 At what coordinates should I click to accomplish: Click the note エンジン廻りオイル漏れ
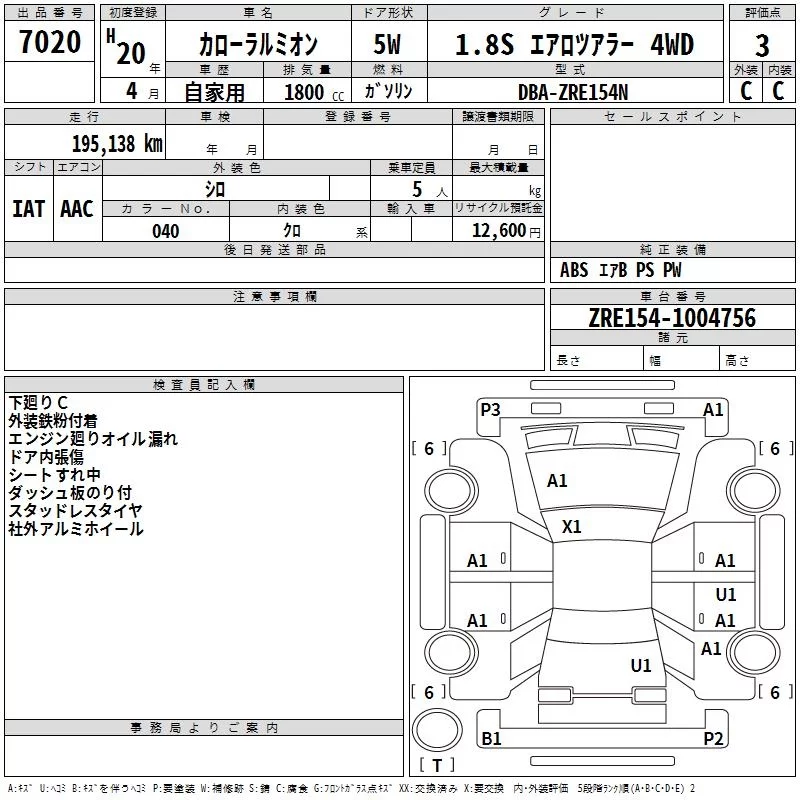93,439
